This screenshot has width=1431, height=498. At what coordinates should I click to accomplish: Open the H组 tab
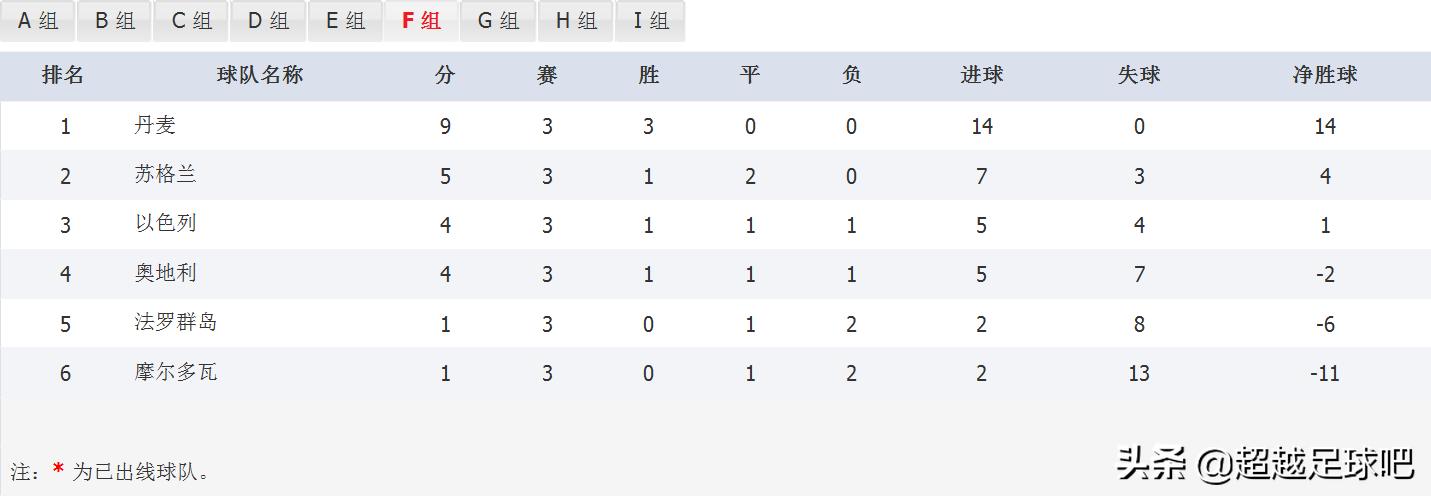[x=575, y=21]
